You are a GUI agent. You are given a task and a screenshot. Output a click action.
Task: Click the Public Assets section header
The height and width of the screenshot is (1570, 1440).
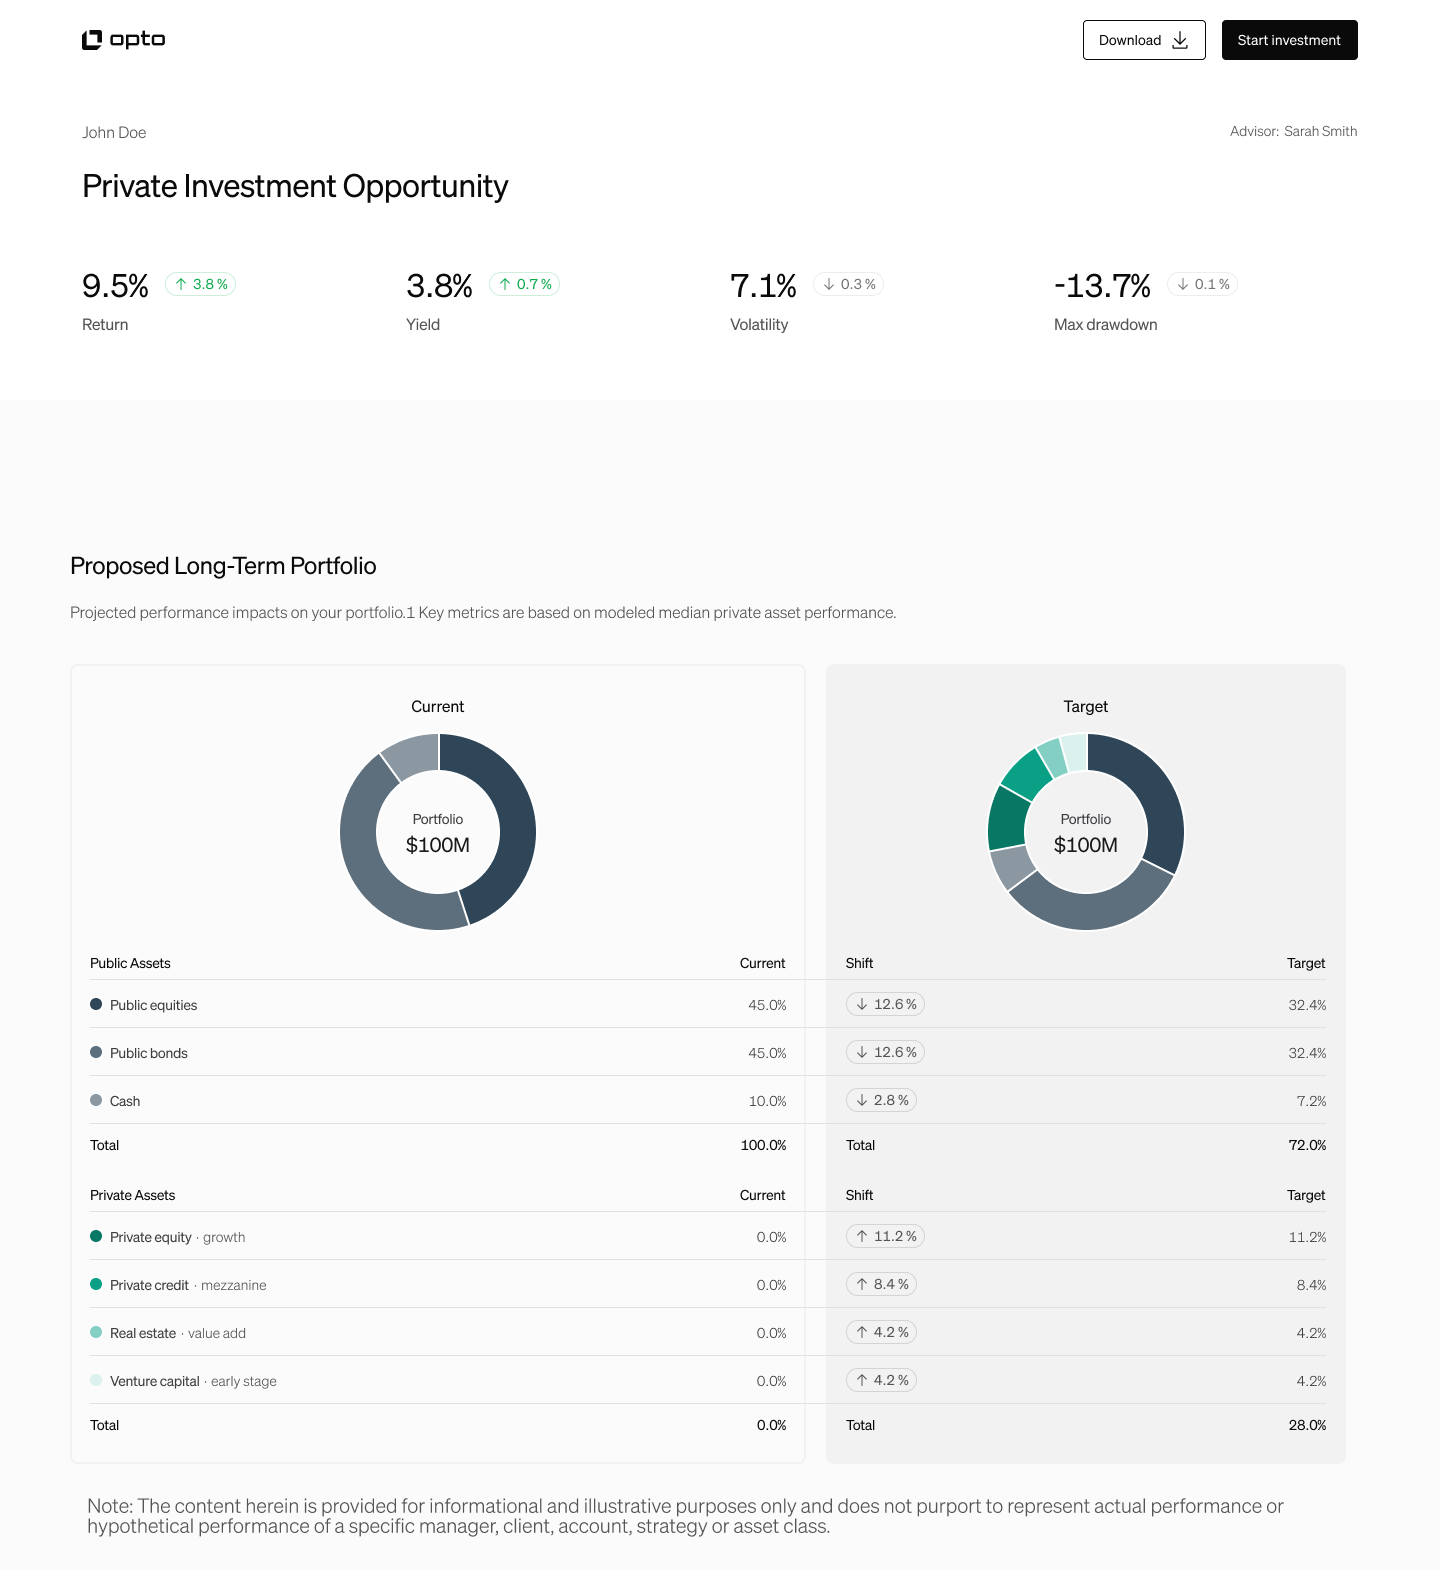pos(130,963)
